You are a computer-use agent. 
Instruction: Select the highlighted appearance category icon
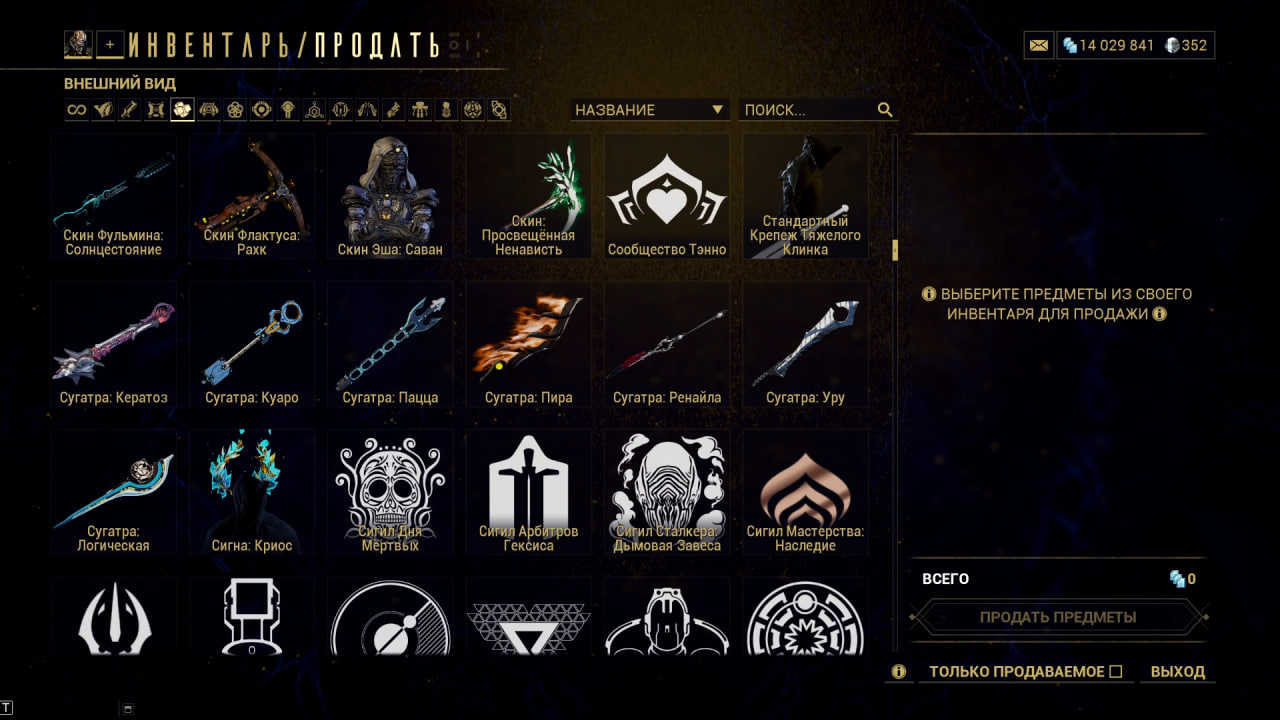point(182,110)
